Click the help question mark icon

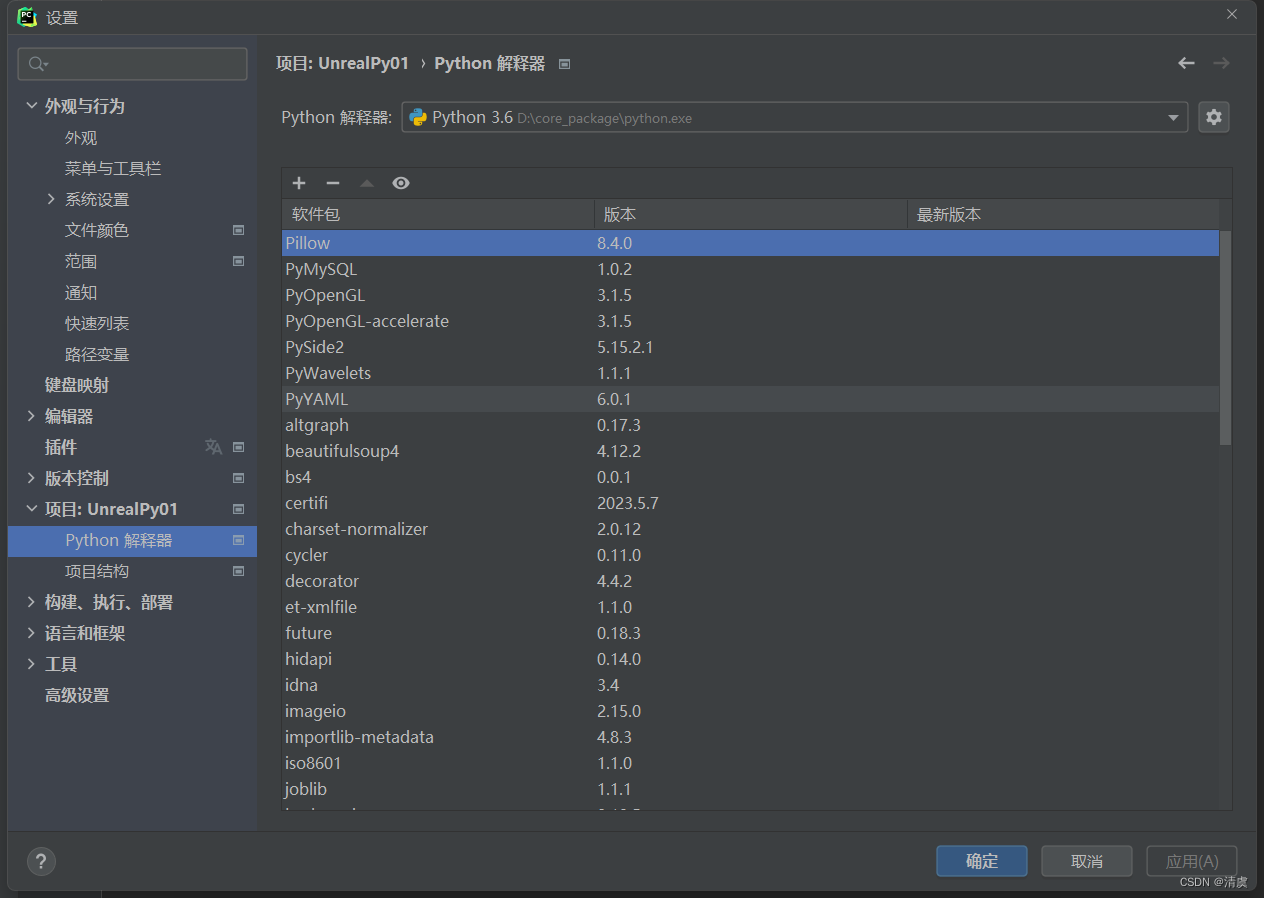point(41,861)
